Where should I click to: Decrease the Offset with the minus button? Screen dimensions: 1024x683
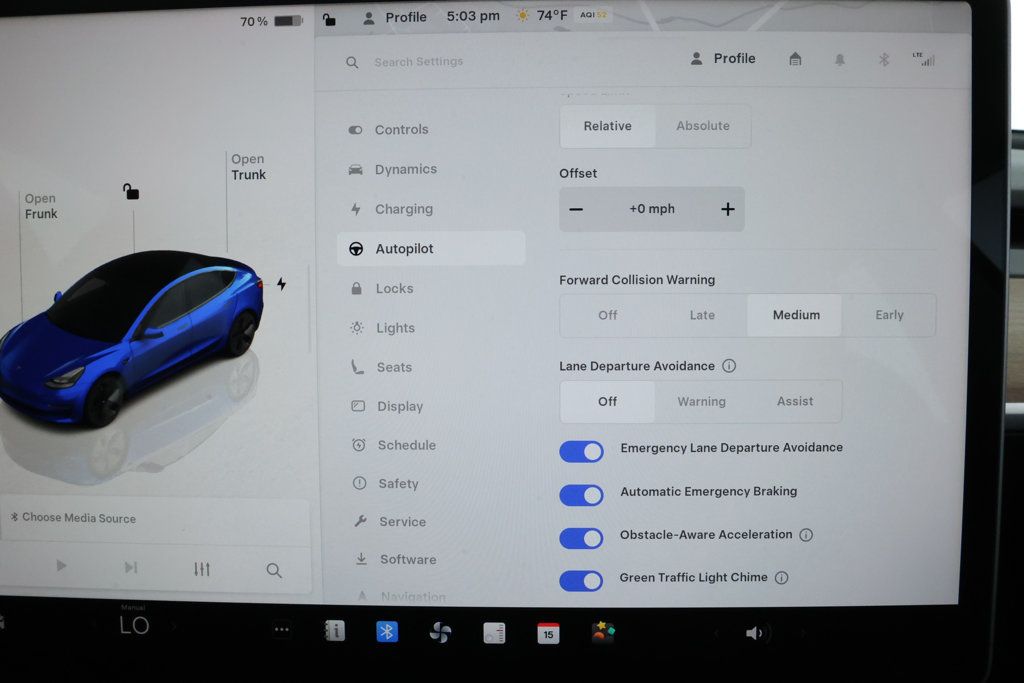point(576,210)
